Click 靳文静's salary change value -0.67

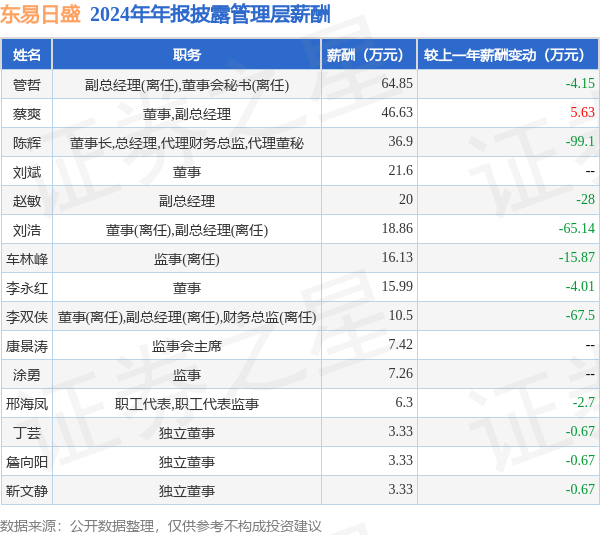click(x=580, y=489)
